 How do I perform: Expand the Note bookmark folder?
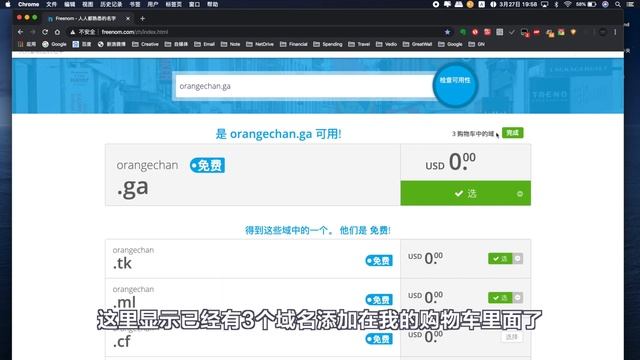point(231,44)
